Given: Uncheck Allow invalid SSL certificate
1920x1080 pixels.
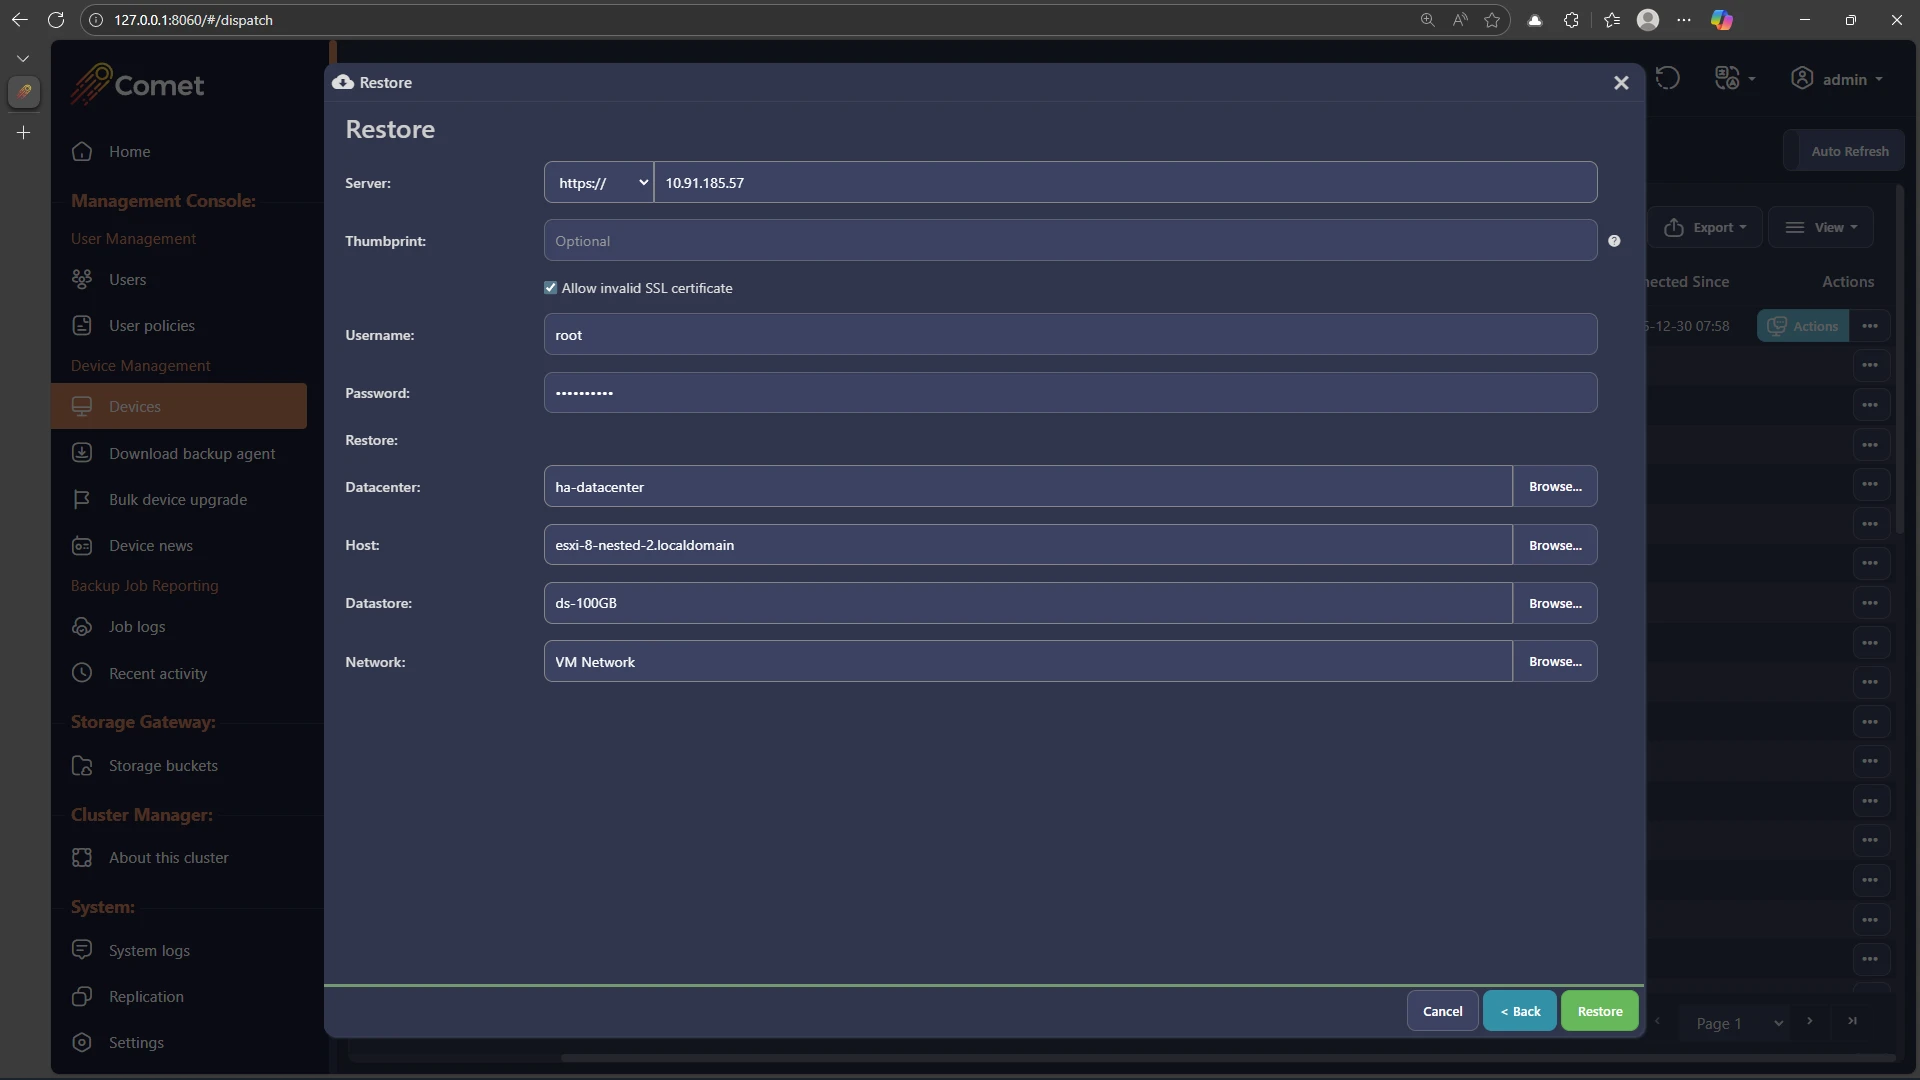Looking at the screenshot, I should 550,288.
